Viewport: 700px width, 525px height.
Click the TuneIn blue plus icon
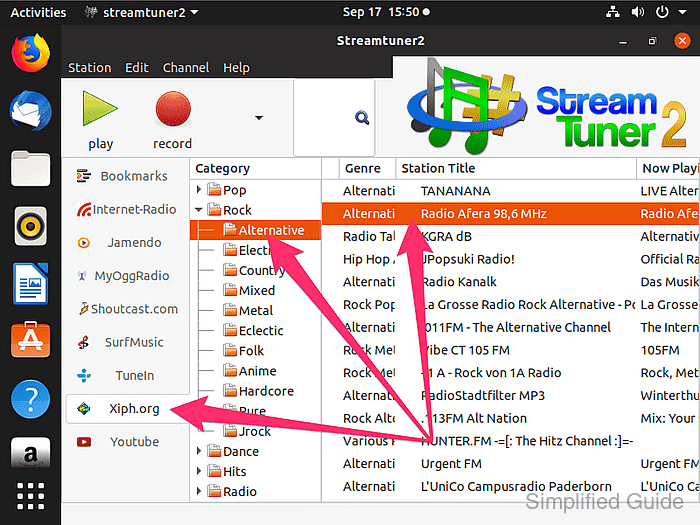coord(83,375)
